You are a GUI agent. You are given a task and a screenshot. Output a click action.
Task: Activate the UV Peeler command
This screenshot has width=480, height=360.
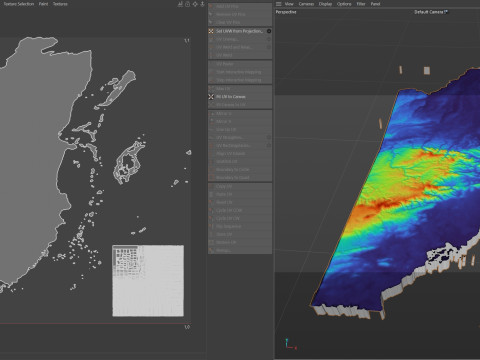click(240, 64)
